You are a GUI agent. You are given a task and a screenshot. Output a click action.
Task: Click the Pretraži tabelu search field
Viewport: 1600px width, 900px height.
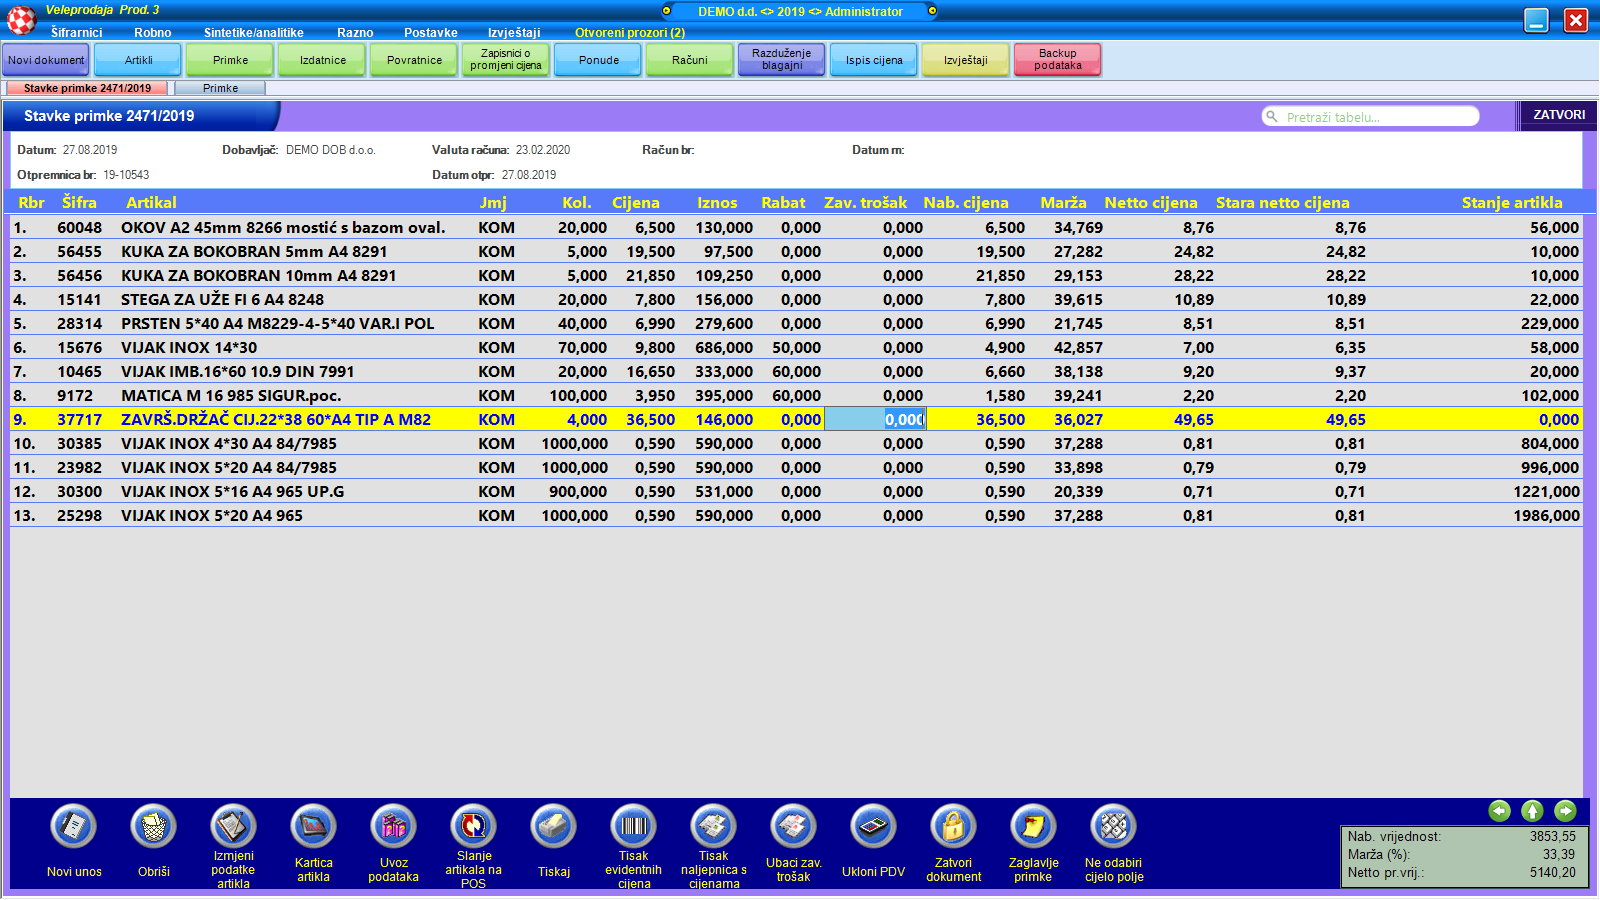click(x=1375, y=117)
